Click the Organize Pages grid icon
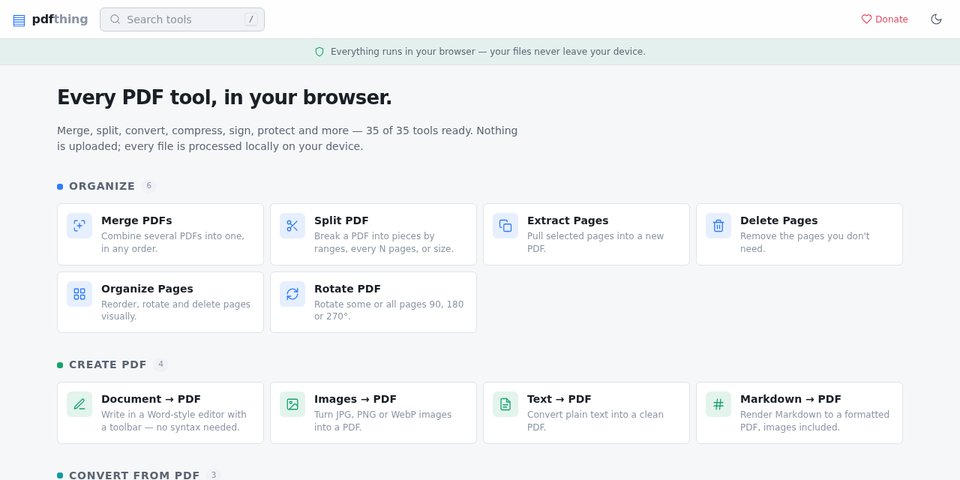 click(80, 294)
